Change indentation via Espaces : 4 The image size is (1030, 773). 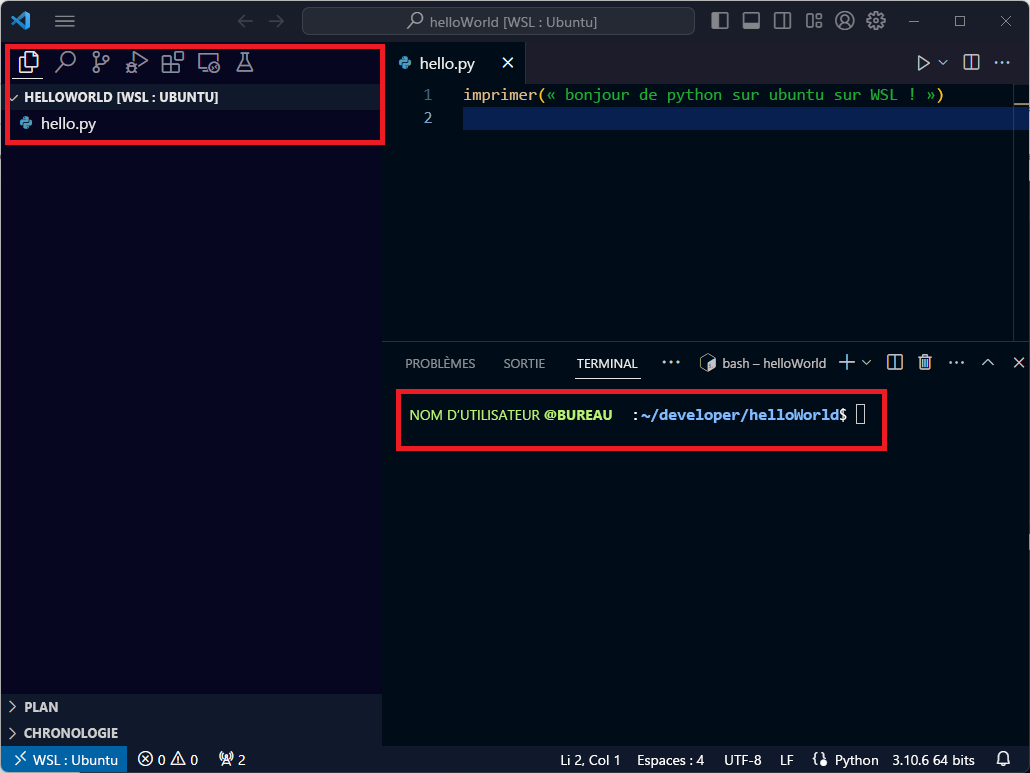[x=670, y=760]
